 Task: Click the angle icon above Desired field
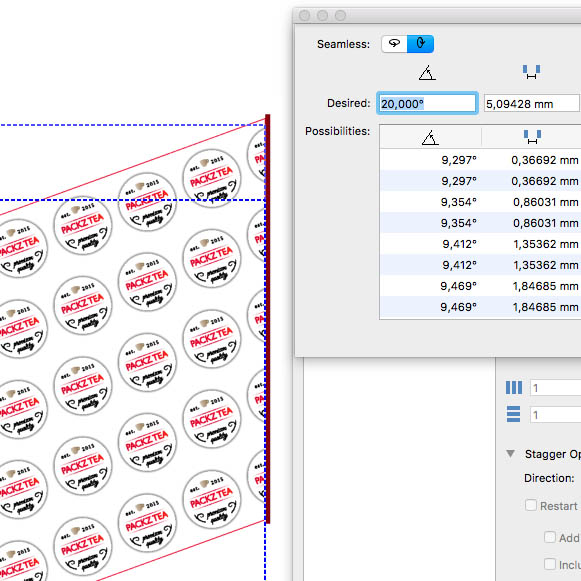coord(427,73)
